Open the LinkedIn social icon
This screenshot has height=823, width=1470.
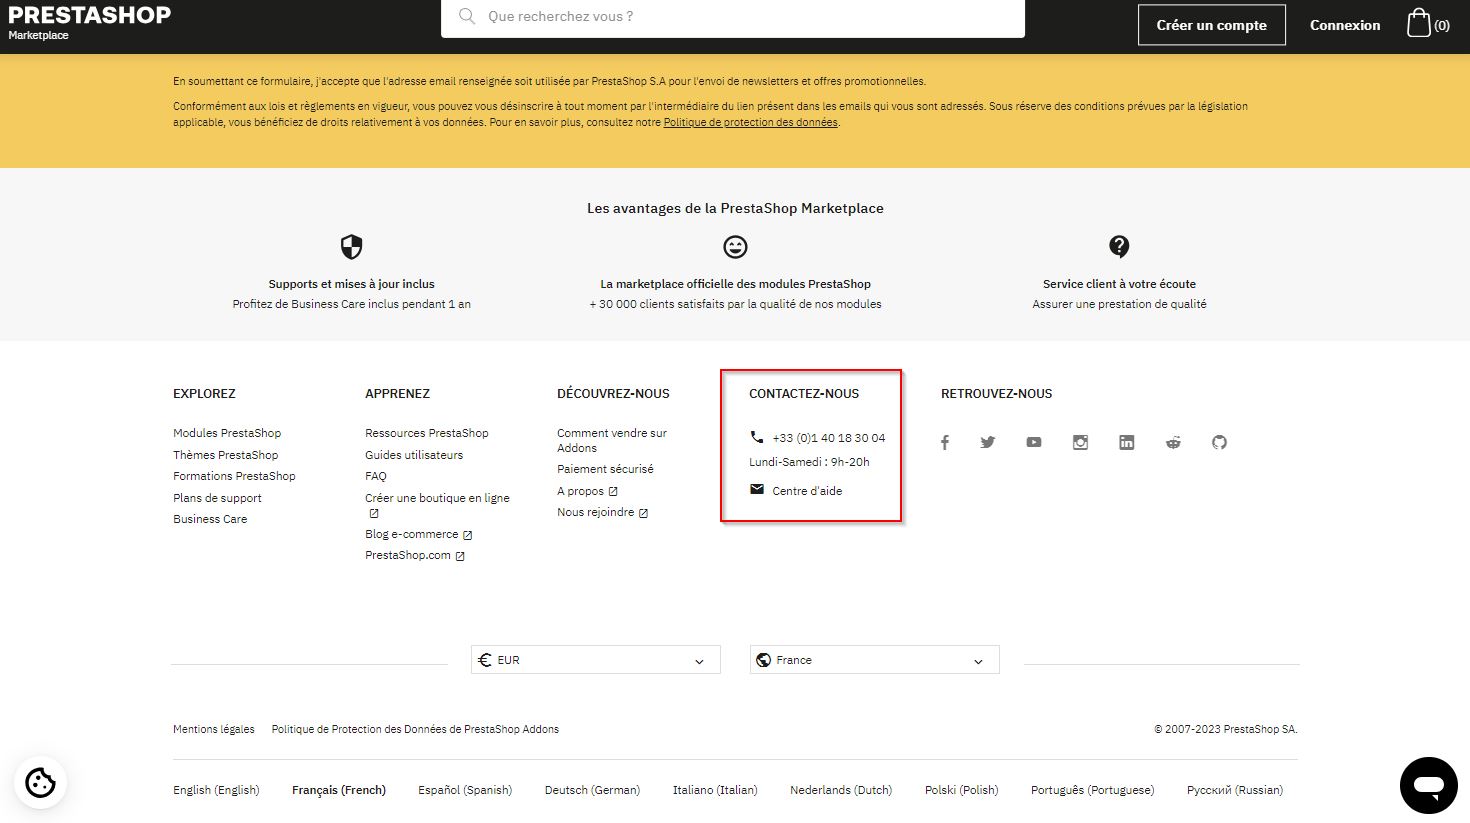(1127, 442)
